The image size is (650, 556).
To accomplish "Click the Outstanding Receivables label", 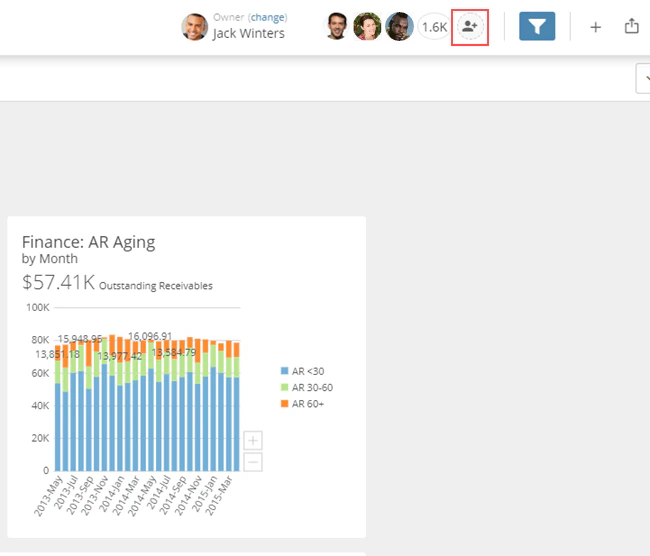I will pos(156,286).
